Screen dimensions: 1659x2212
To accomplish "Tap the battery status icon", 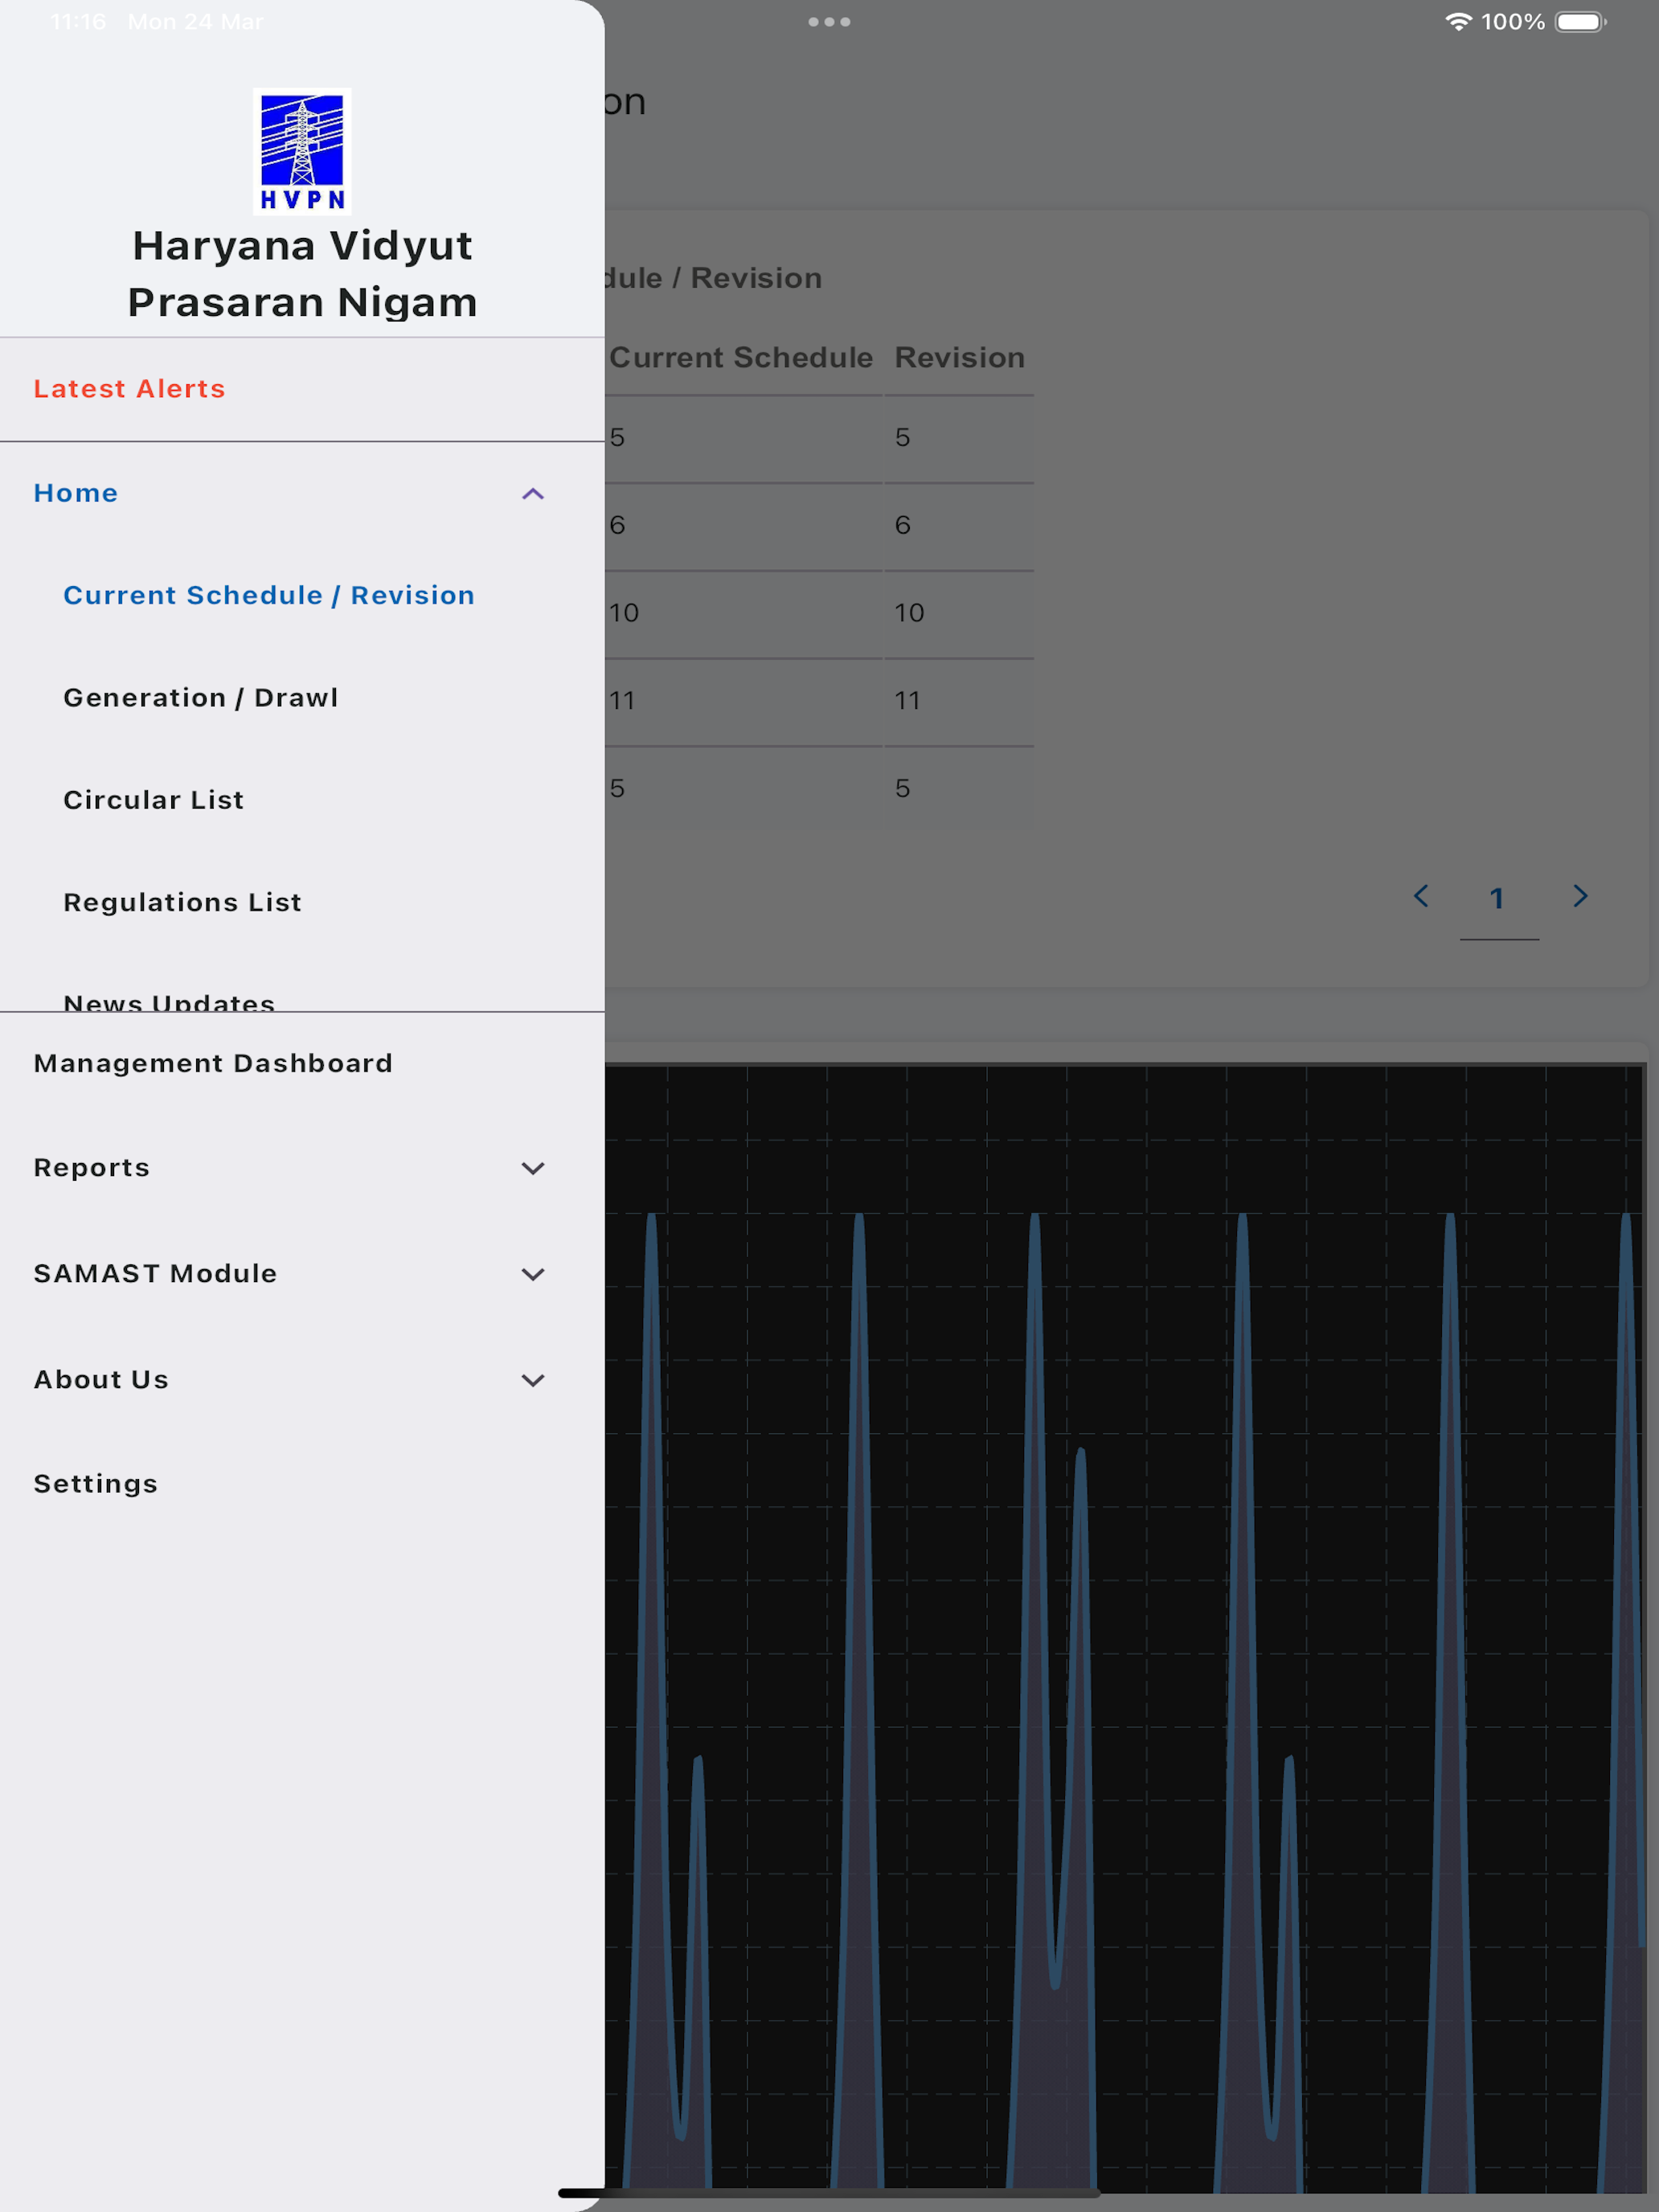I will coord(1581,22).
